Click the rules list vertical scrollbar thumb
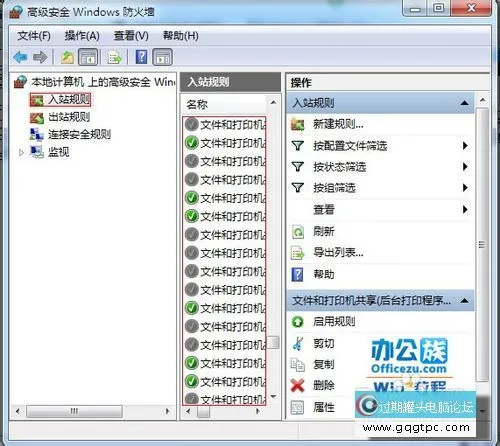The width and height of the screenshot is (500, 446). (x=274, y=342)
